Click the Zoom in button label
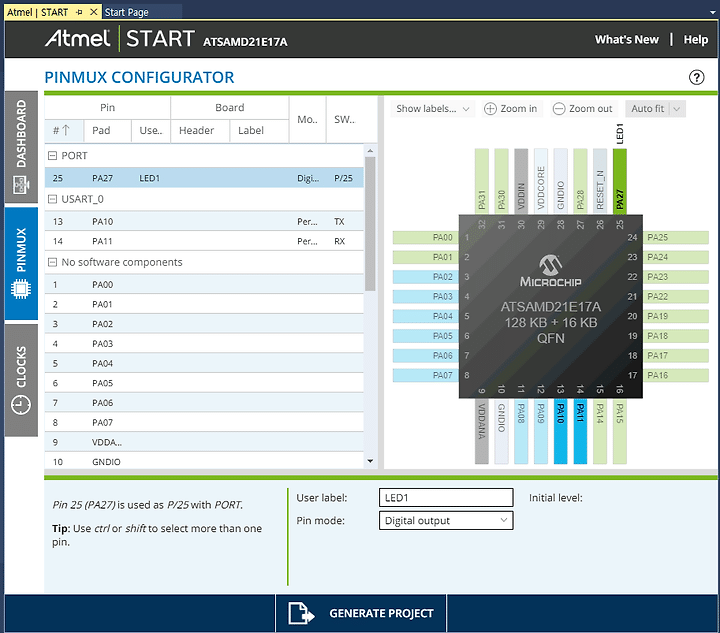Image resolution: width=720 pixels, height=633 pixels. (x=518, y=109)
